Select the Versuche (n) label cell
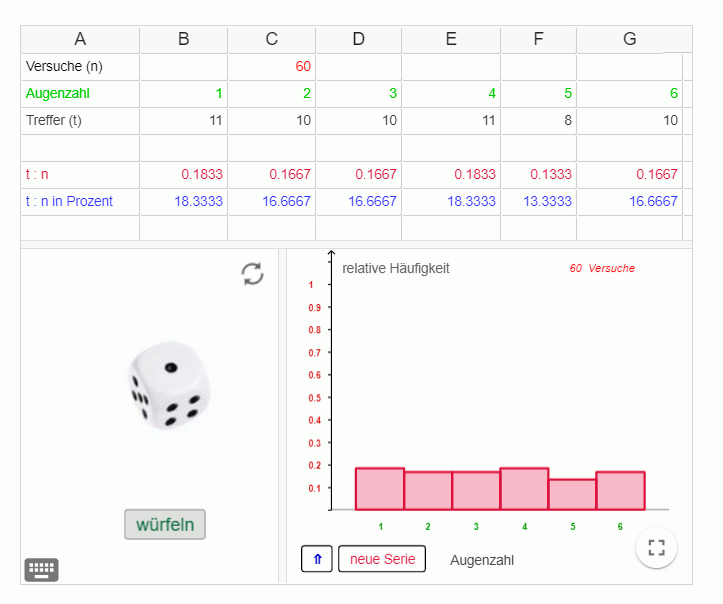This screenshot has width=723, height=604. tap(80, 67)
